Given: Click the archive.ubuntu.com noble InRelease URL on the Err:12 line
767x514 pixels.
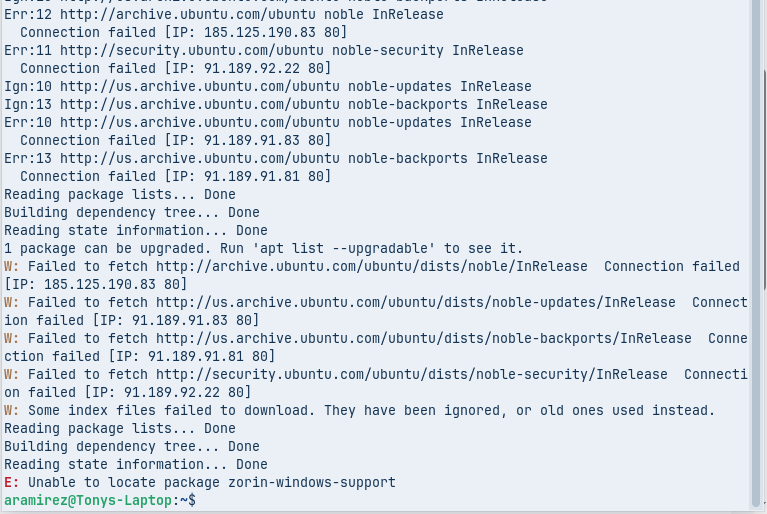Looking at the screenshot, I should [x=188, y=15].
